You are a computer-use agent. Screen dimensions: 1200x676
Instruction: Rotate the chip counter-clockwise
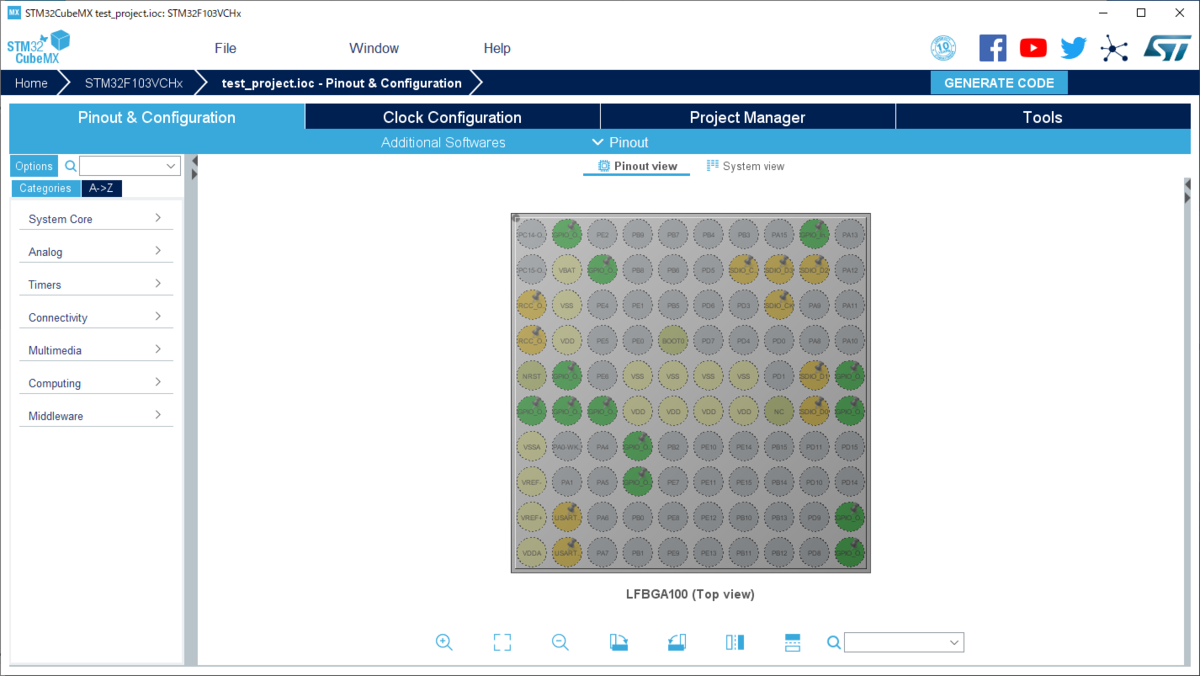pyautogui.click(x=677, y=642)
